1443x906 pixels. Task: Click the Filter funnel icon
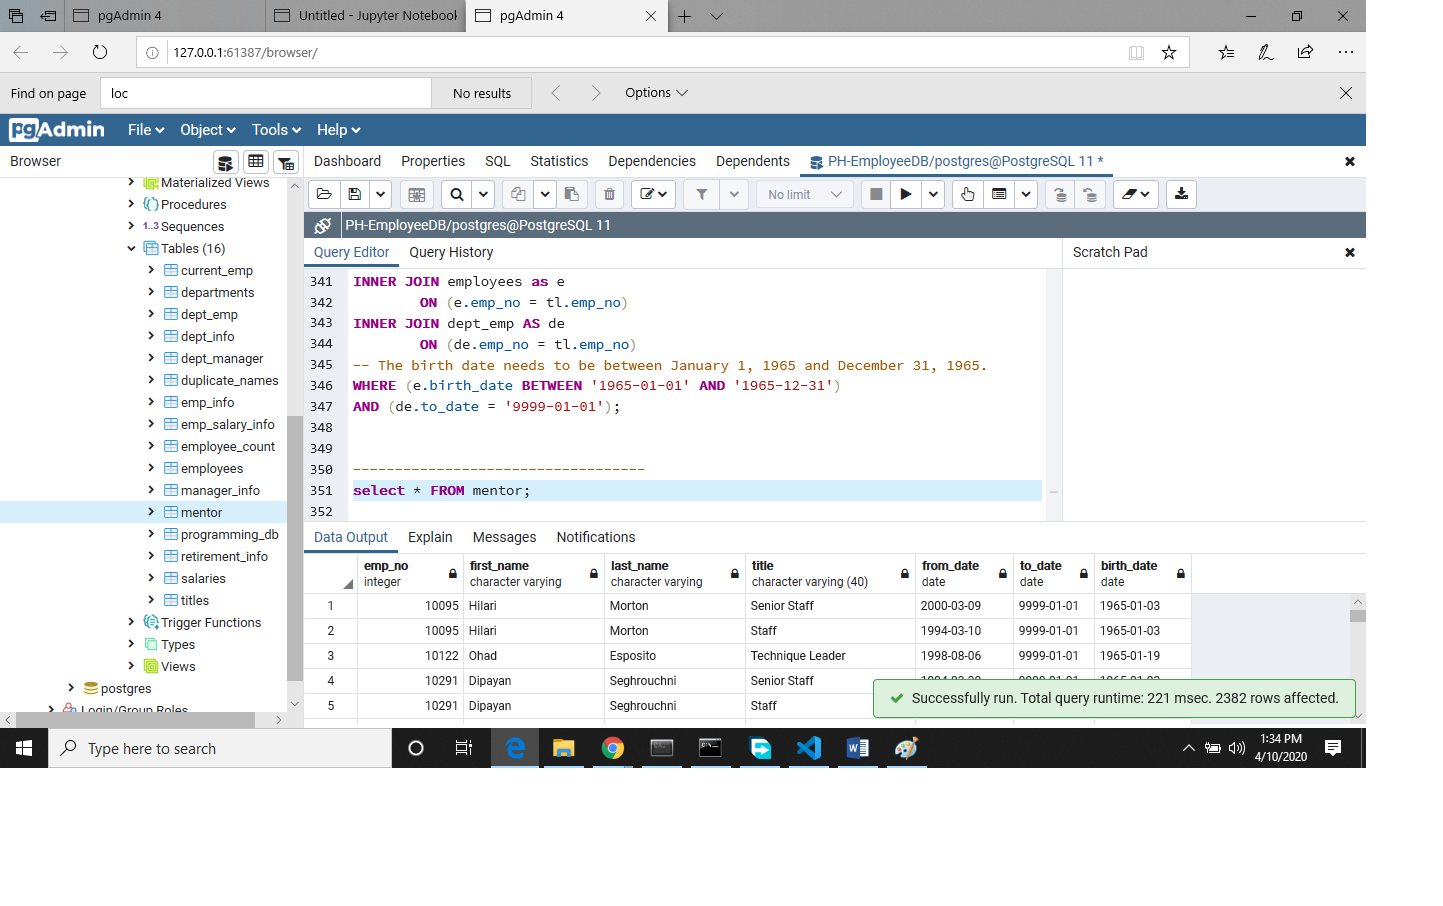coord(702,194)
